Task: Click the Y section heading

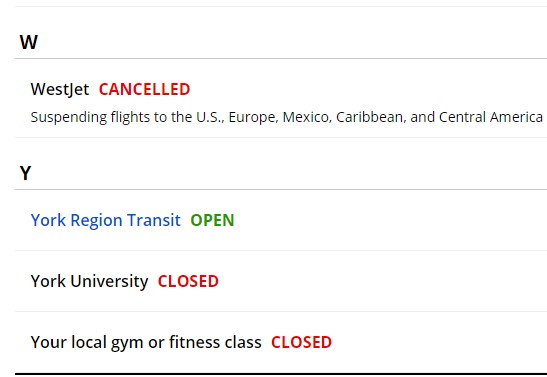Action: click(x=25, y=173)
